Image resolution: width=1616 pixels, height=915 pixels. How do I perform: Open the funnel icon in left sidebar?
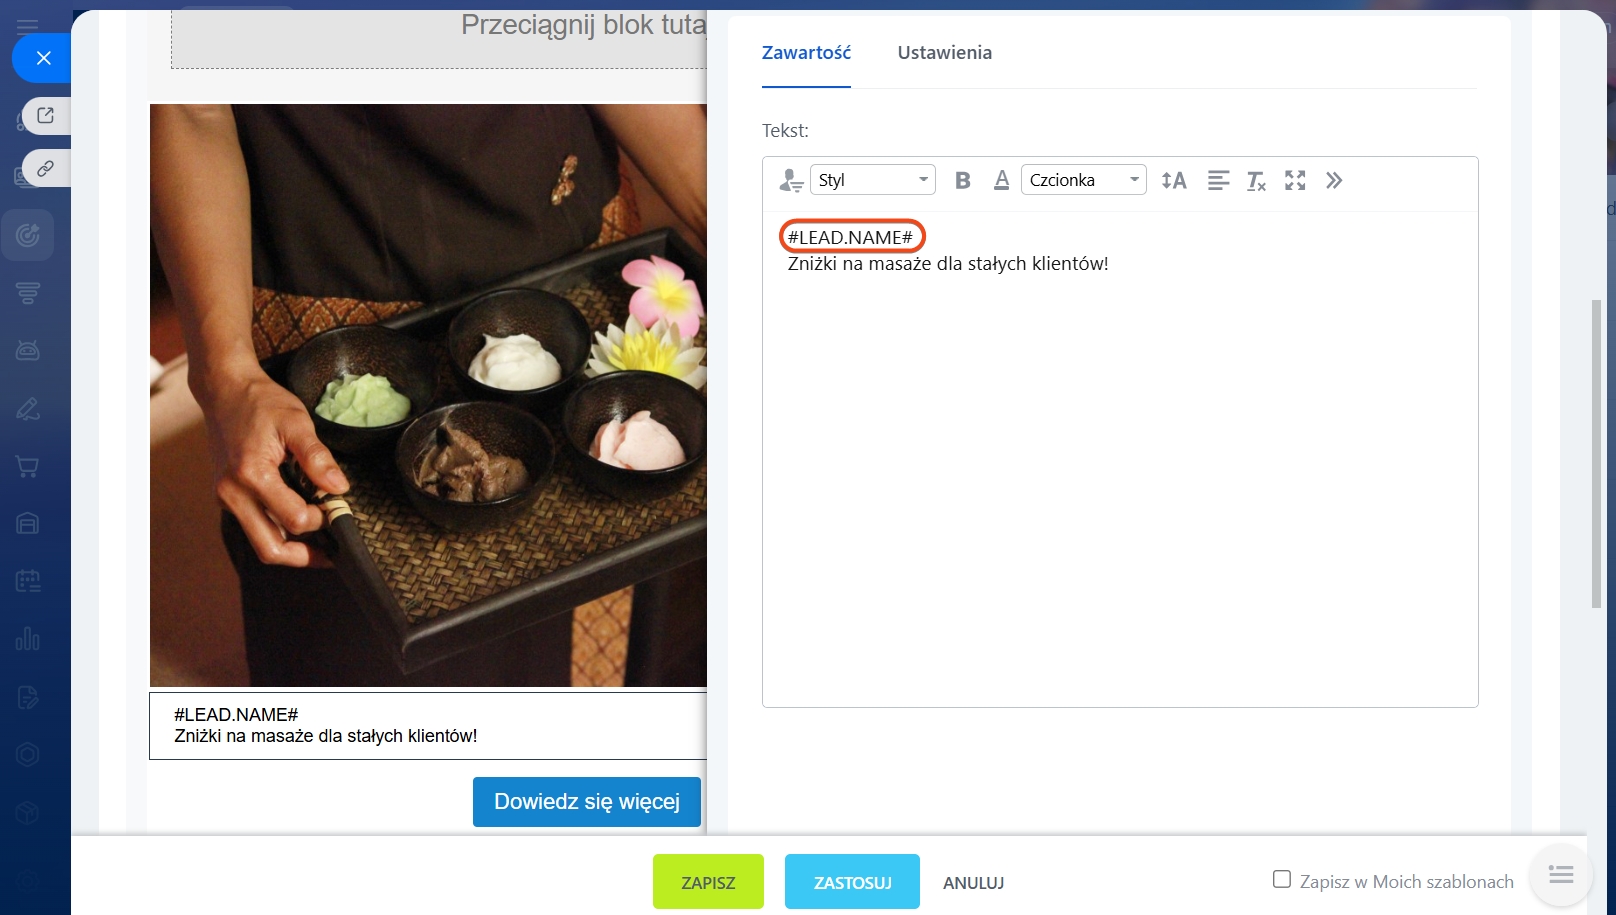[x=28, y=293]
